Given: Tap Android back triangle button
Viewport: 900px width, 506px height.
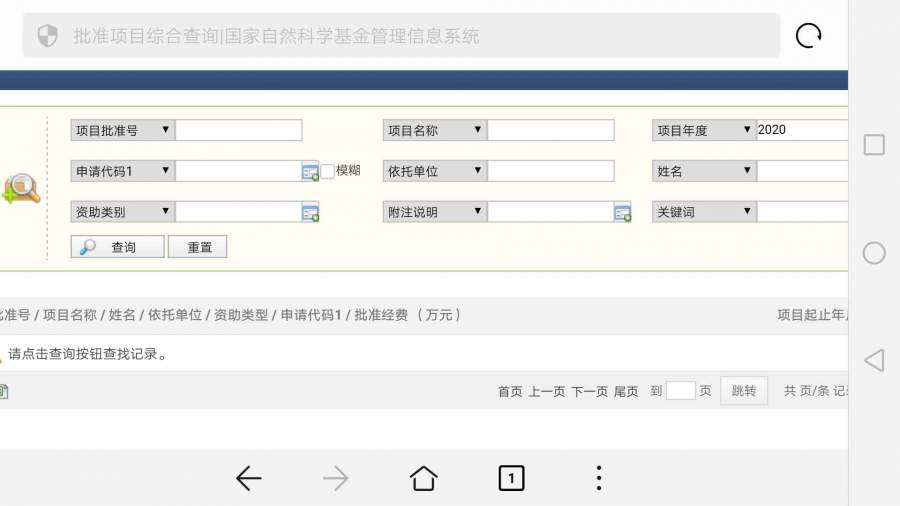Looking at the screenshot, I should pyautogui.click(x=874, y=360).
